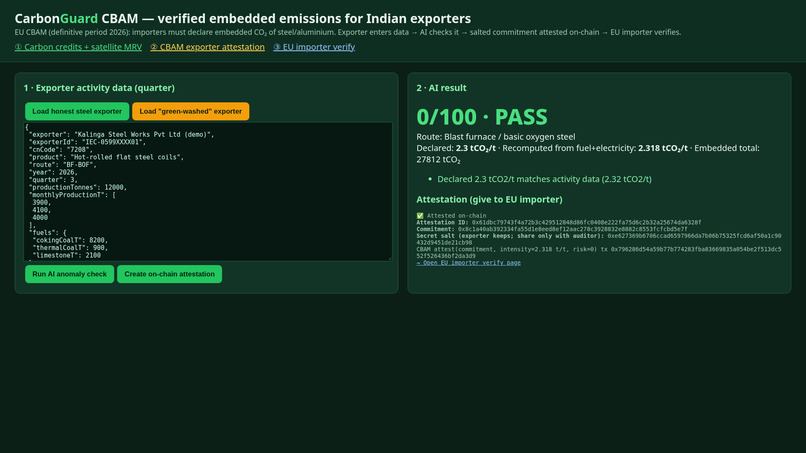The image size is (806, 453).
Task: Click the CarbonGuard CBAM page title
Action: click(243, 19)
